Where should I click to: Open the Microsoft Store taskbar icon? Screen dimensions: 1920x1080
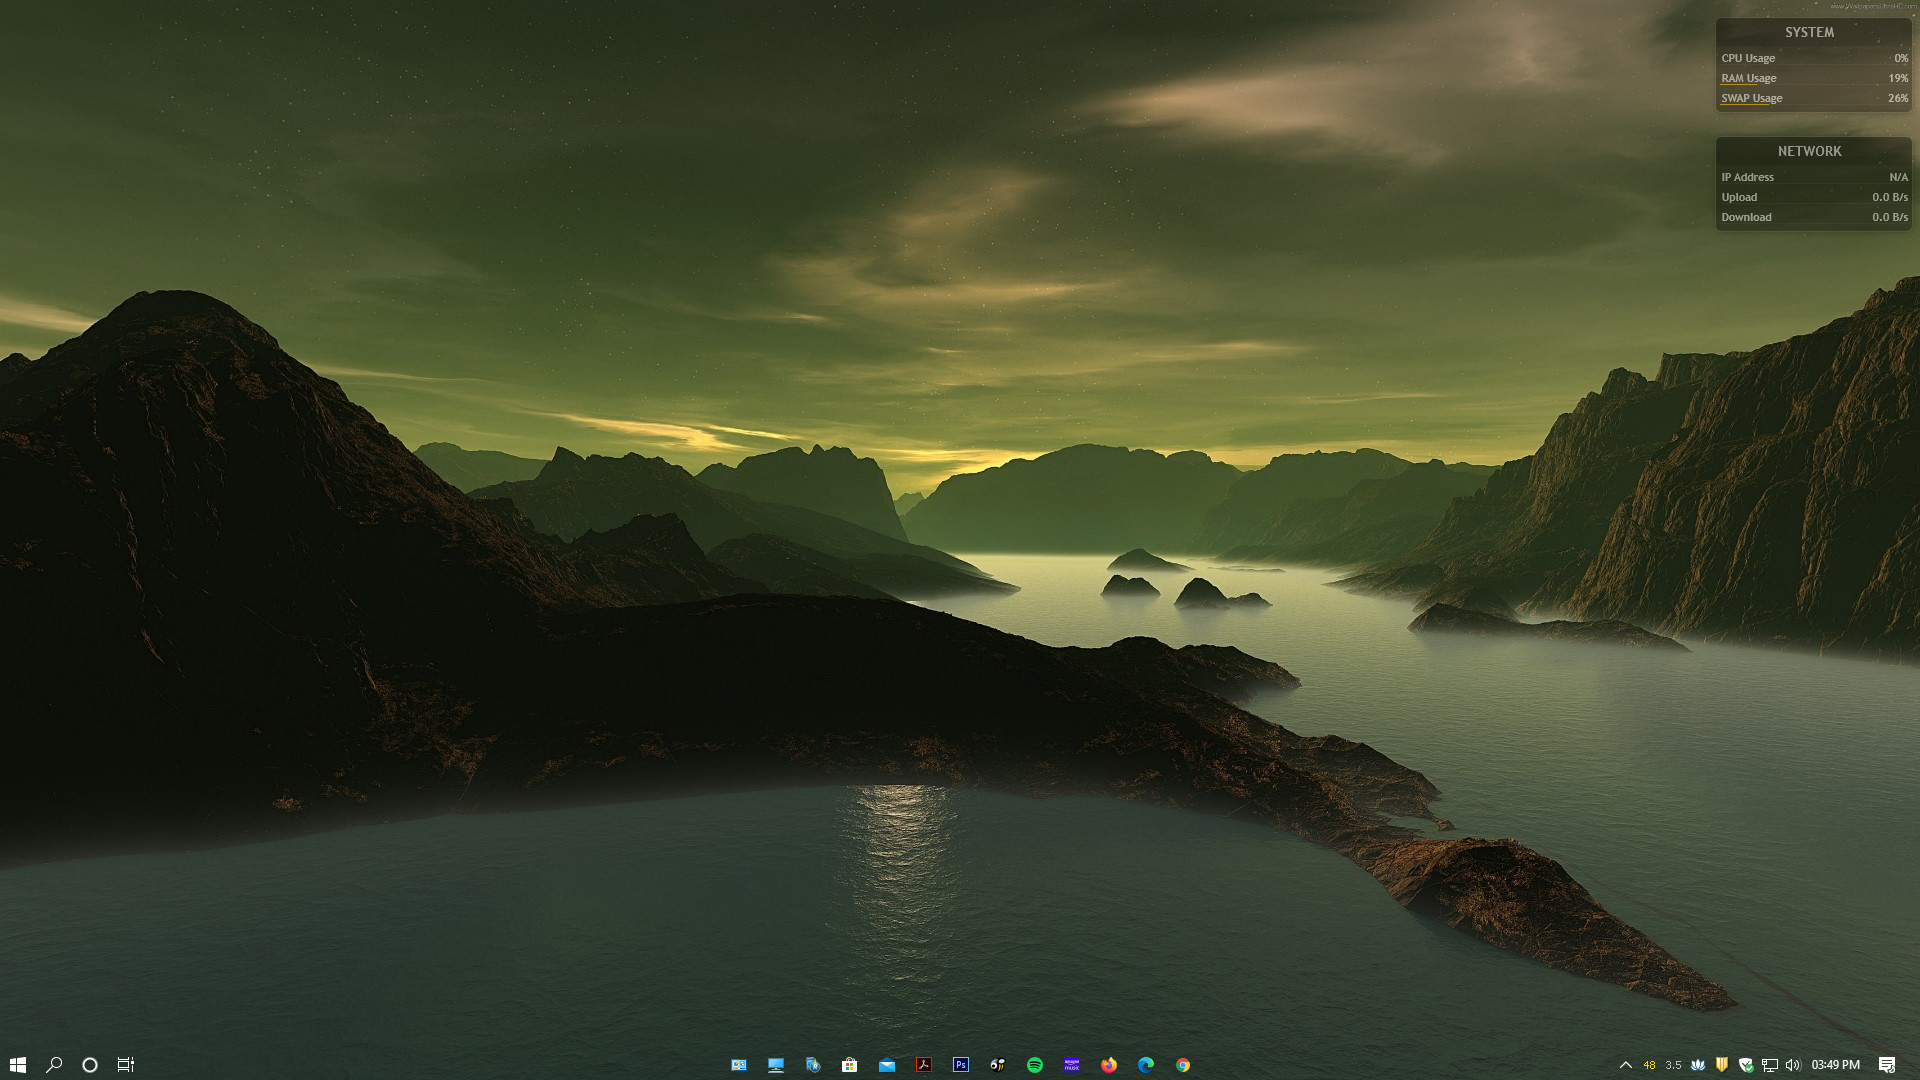(x=850, y=1065)
